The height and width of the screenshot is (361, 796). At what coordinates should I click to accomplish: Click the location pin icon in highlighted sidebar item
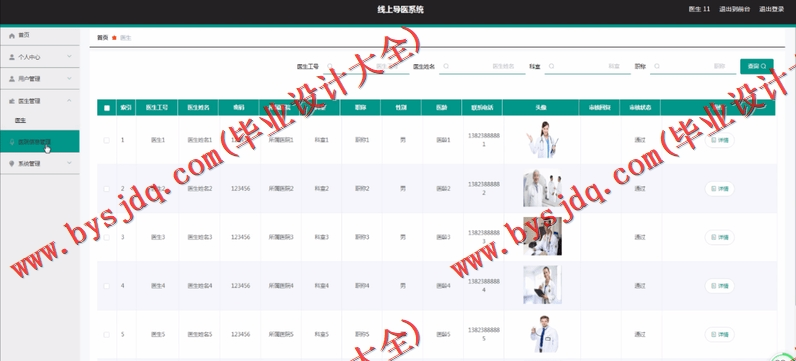click(x=12, y=142)
